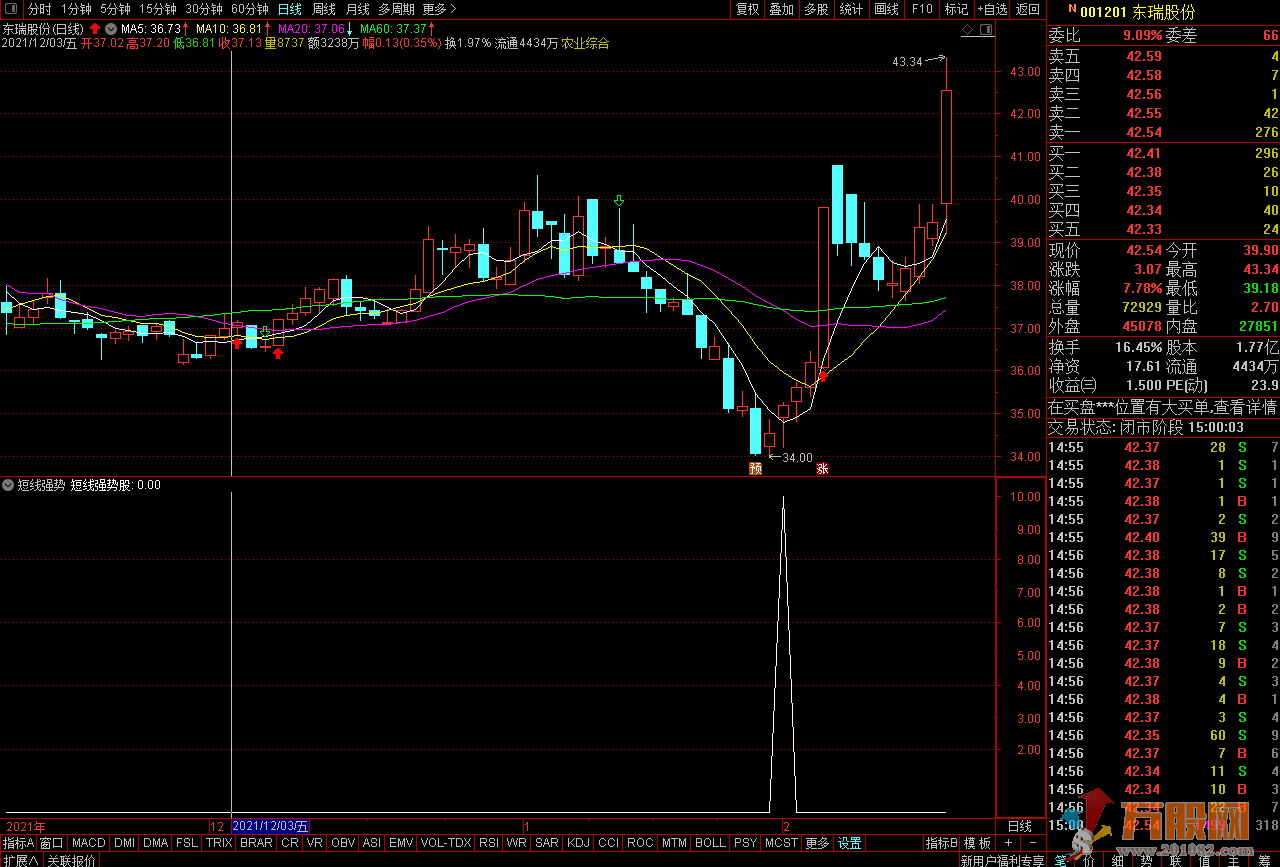Click 窗口 window button
This screenshot has height=867, width=1280.
[x=51, y=843]
